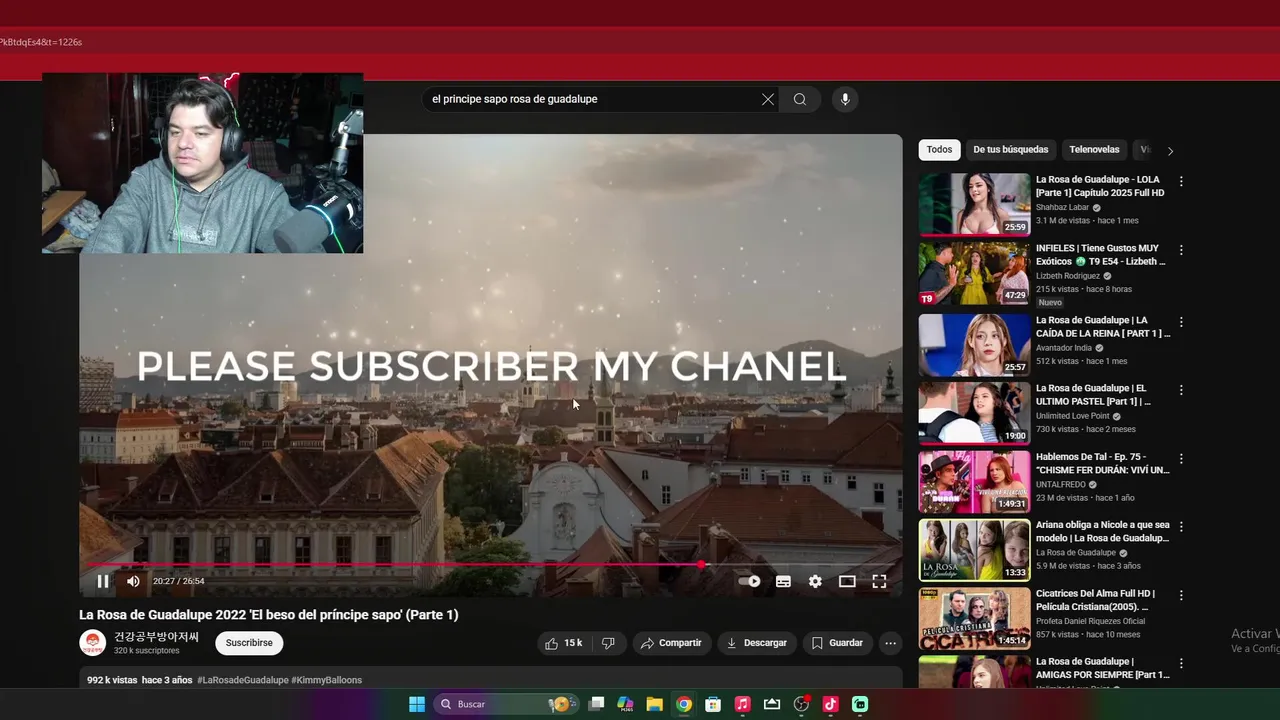1280x720 pixels.
Task: Open options for Hablemos De Tal video
Action: pos(1181,459)
